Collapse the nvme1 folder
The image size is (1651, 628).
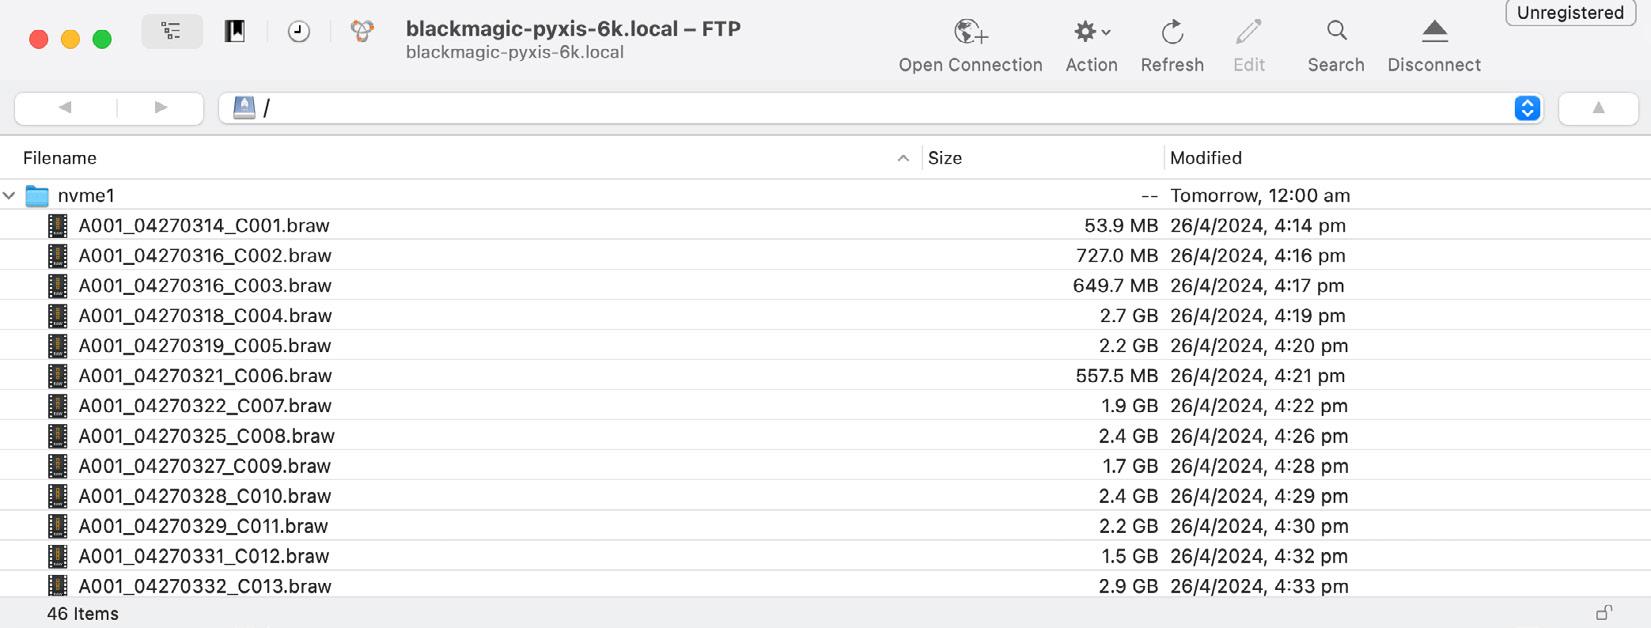(9, 196)
